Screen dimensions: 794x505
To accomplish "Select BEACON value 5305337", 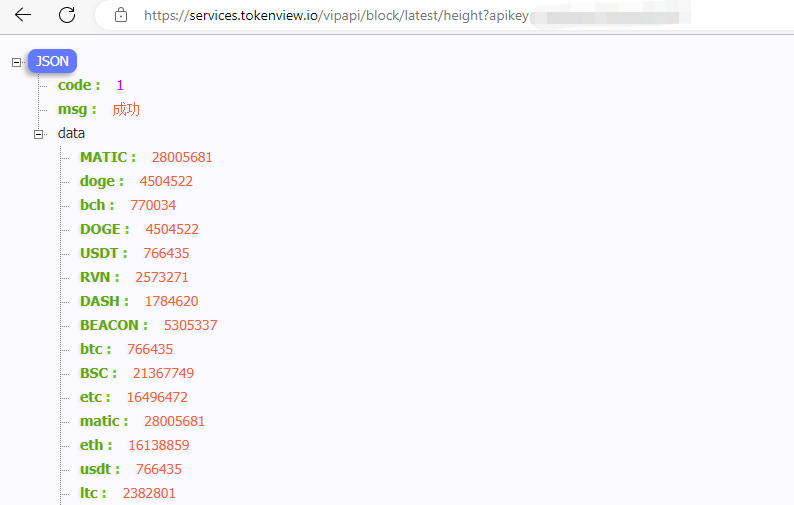I will (x=190, y=325).
